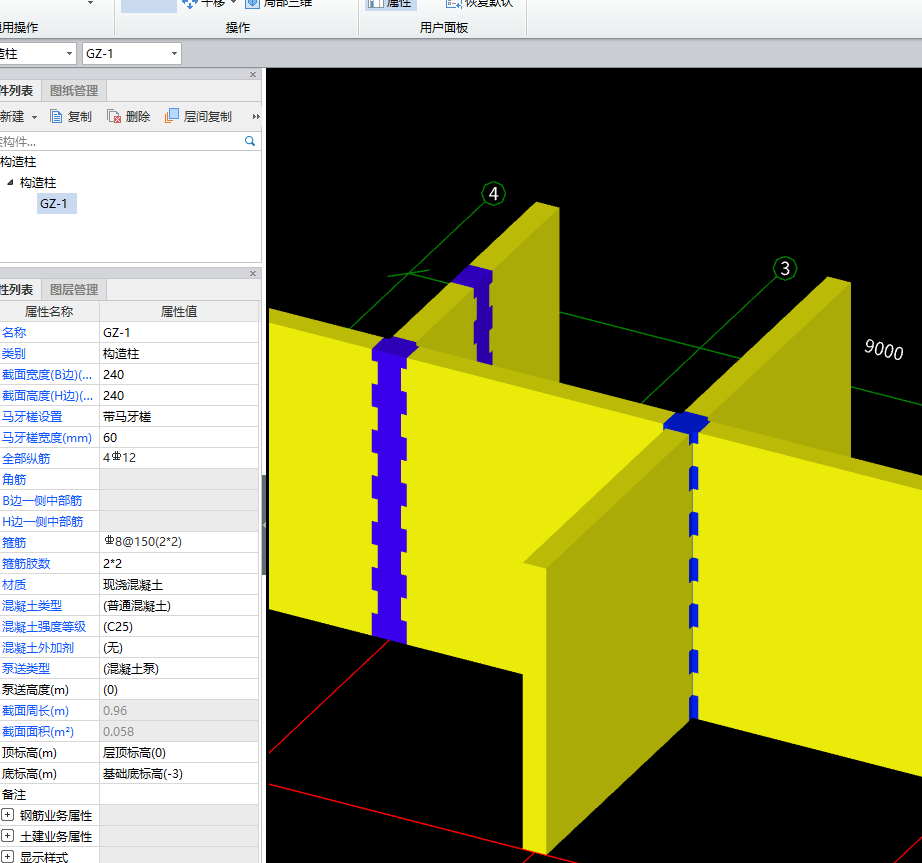This screenshot has height=863, width=922.
Task: Close the component list panel
Action: click(253, 75)
